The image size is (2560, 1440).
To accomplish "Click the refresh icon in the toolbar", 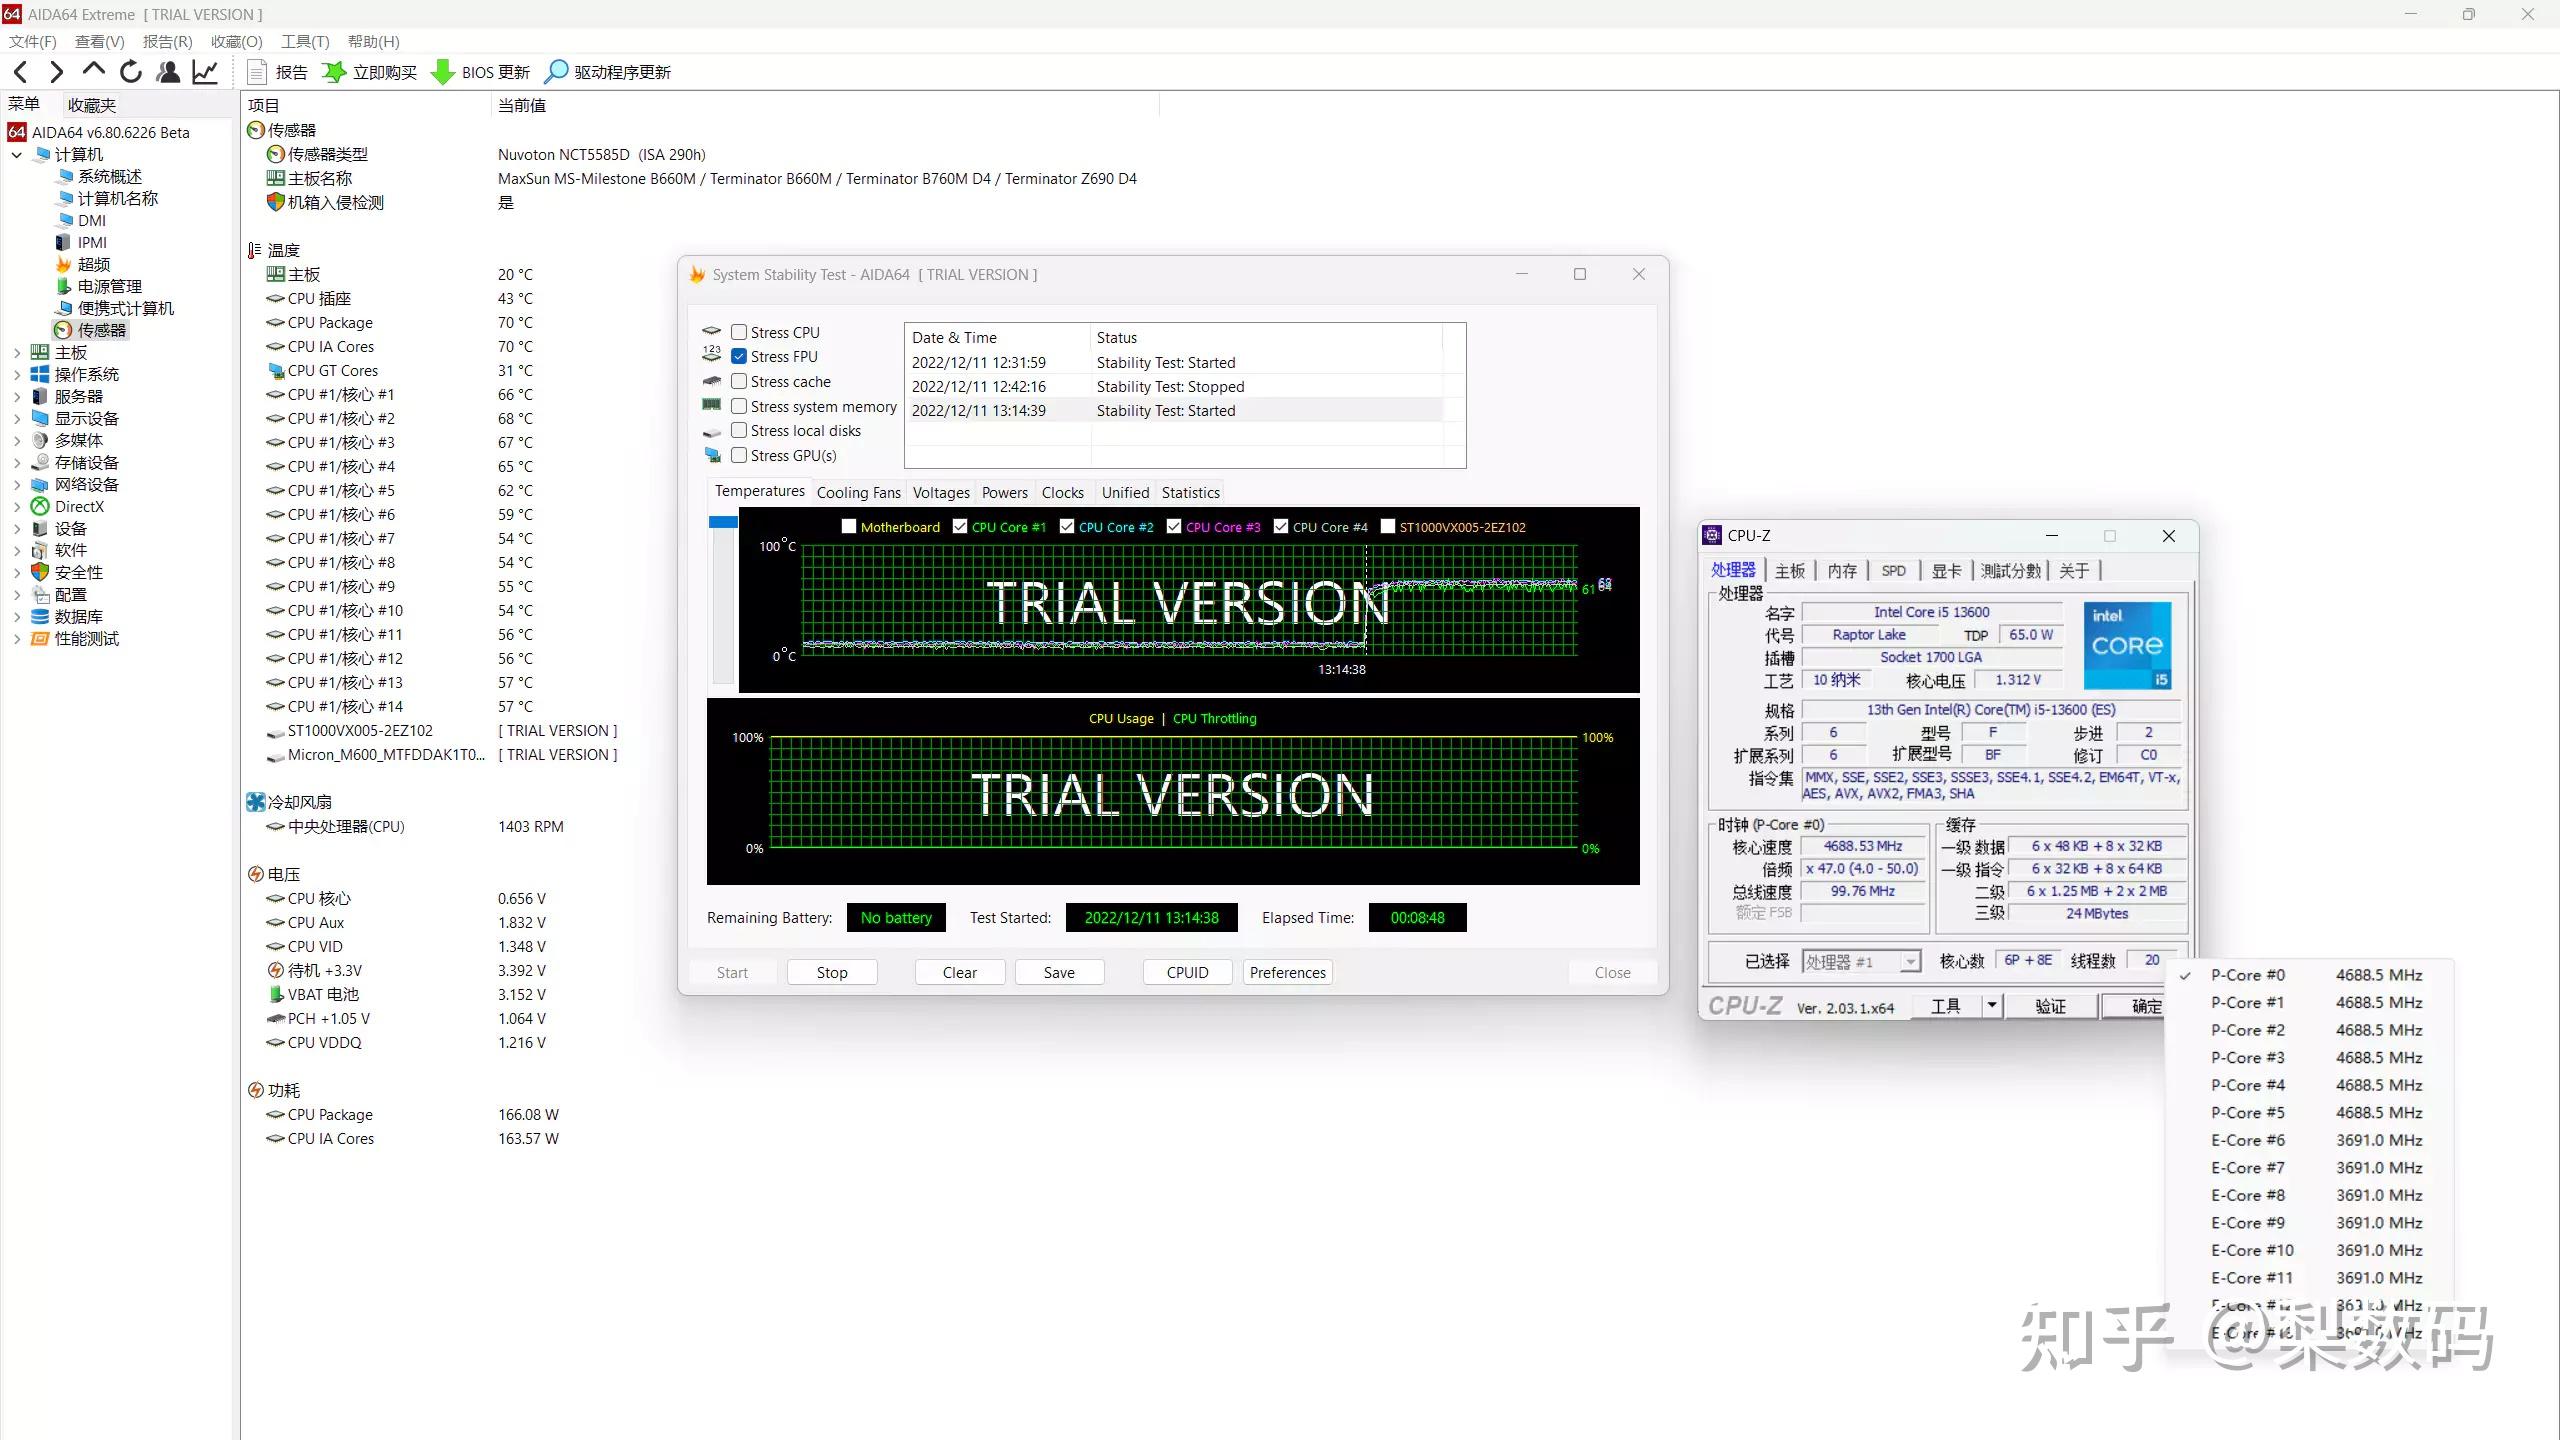I will (x=131, y=72).
